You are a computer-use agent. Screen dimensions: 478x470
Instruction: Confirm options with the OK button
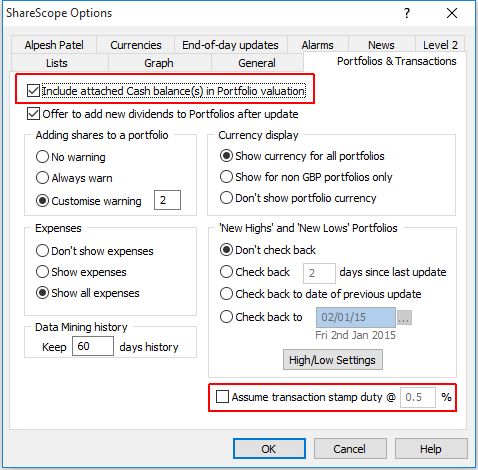[x=269, y=449]
